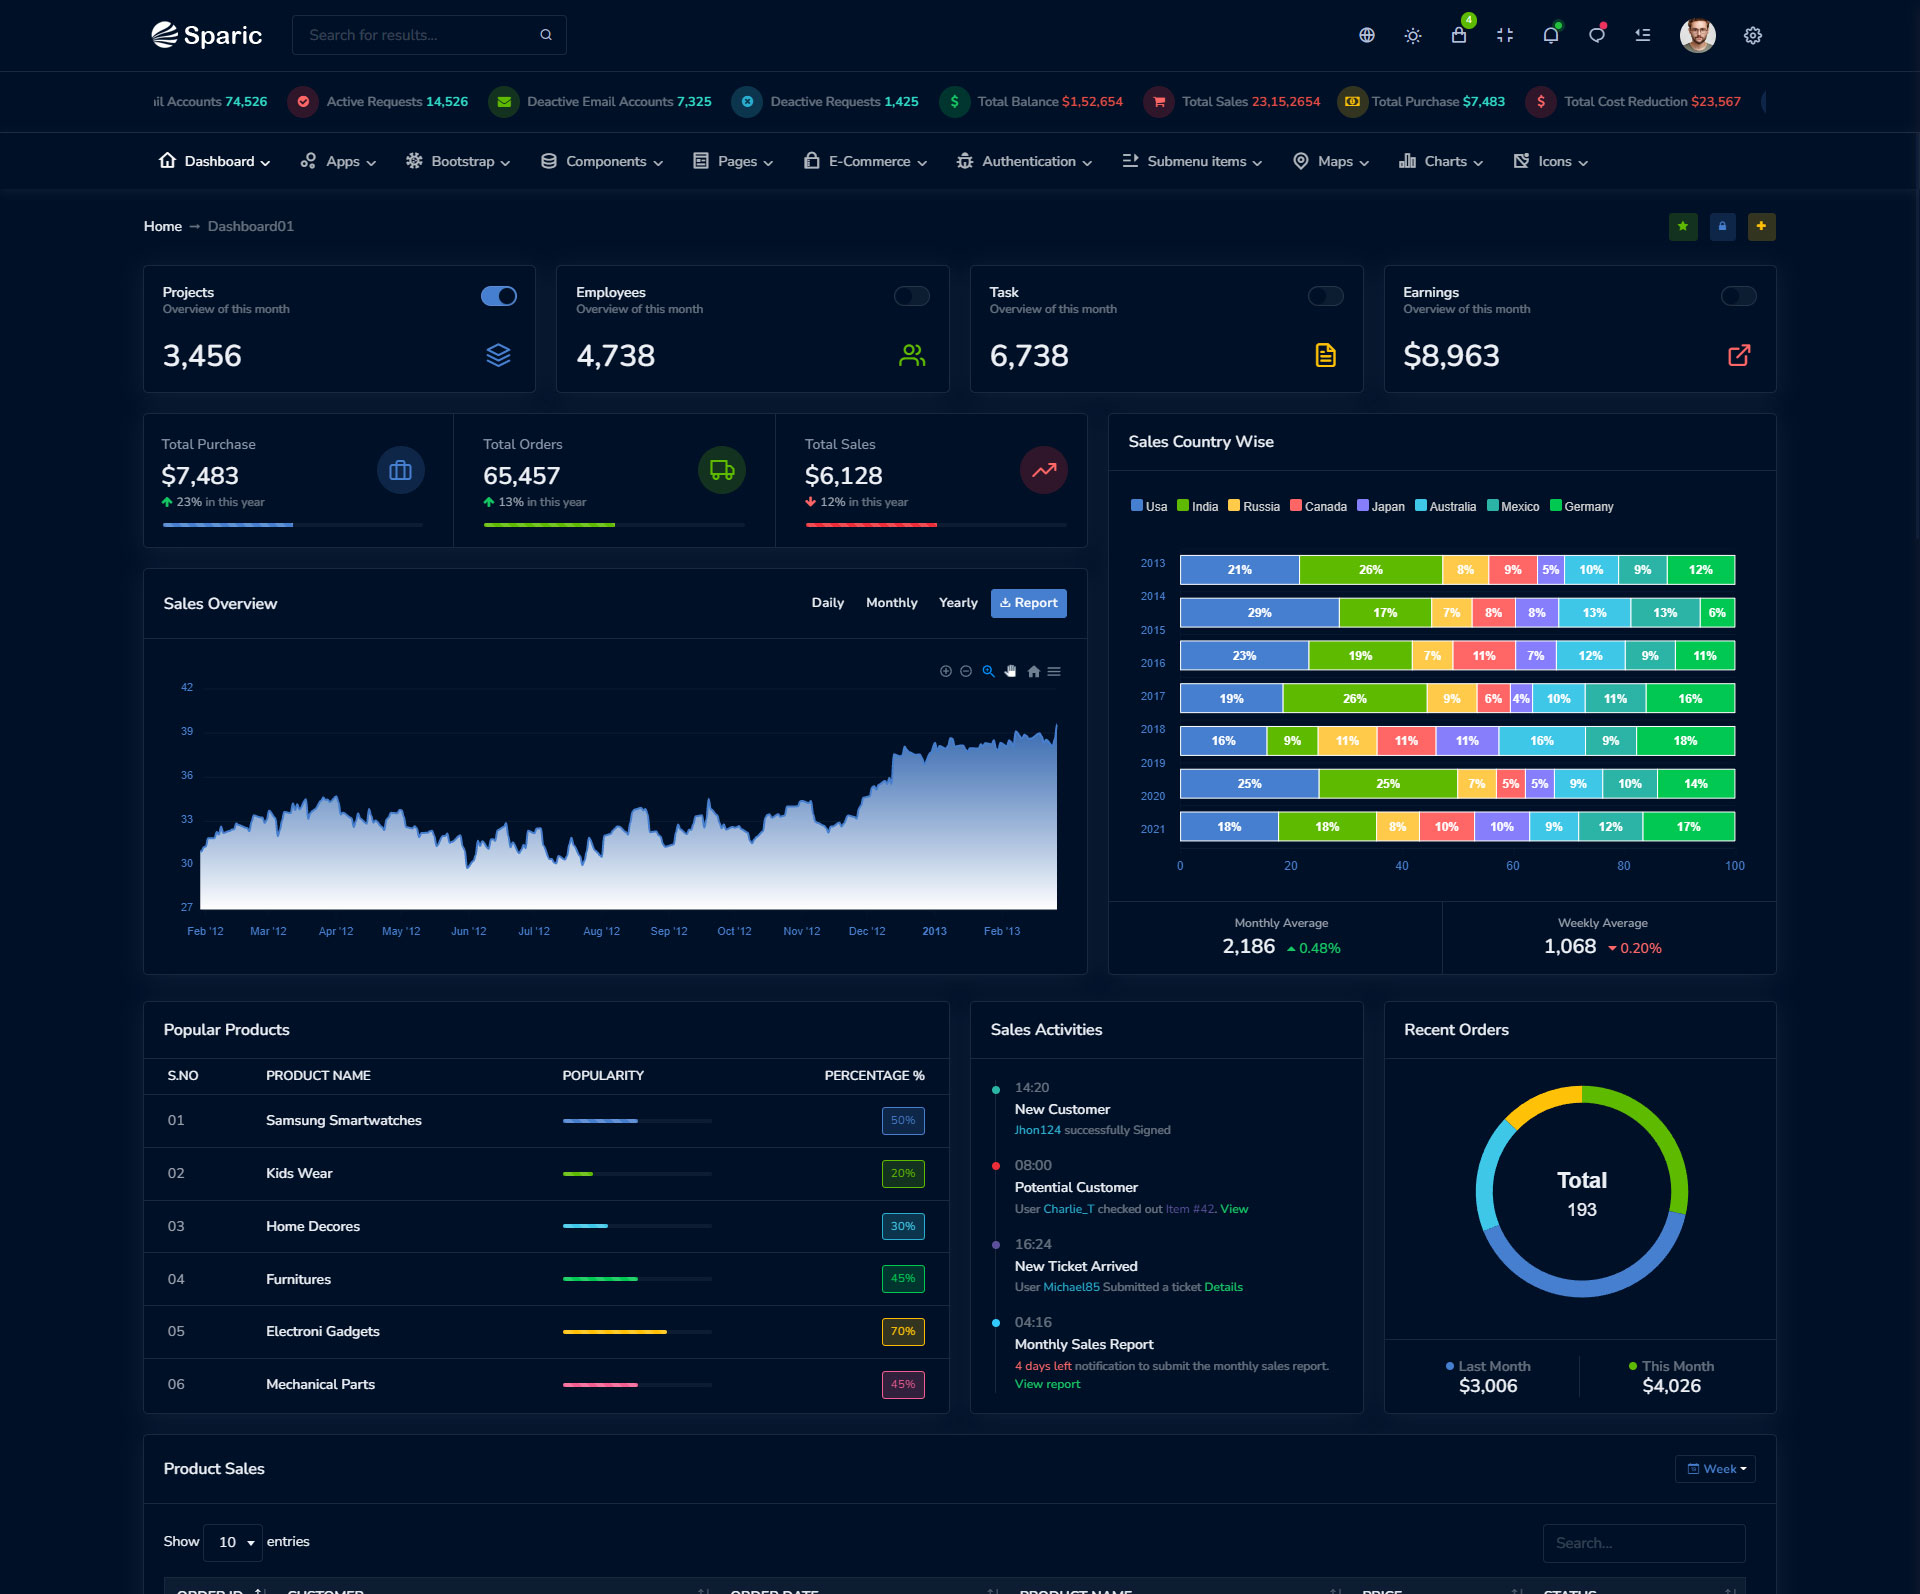Open the settings gear in header
This screenshot has width=1920, height=1594.
[1753, 36]
